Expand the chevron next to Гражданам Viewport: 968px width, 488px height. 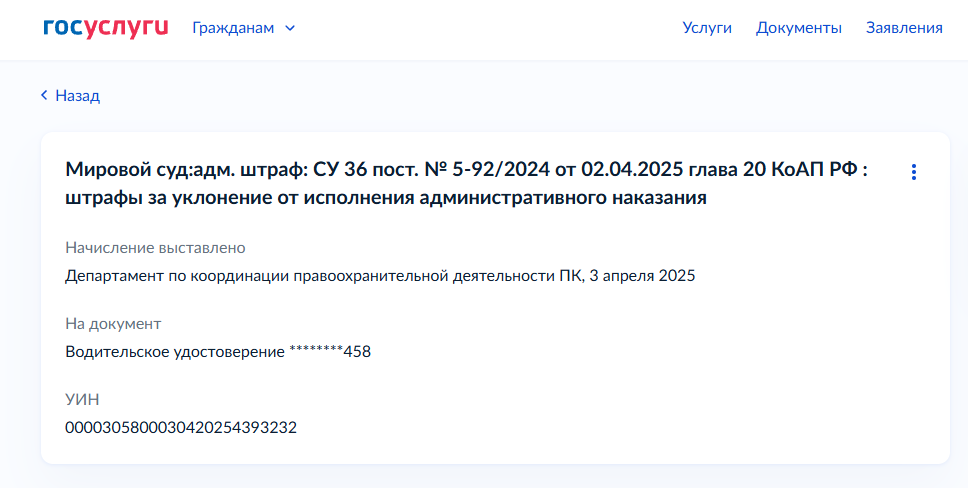pyautogui.click(x=290, y=28)
